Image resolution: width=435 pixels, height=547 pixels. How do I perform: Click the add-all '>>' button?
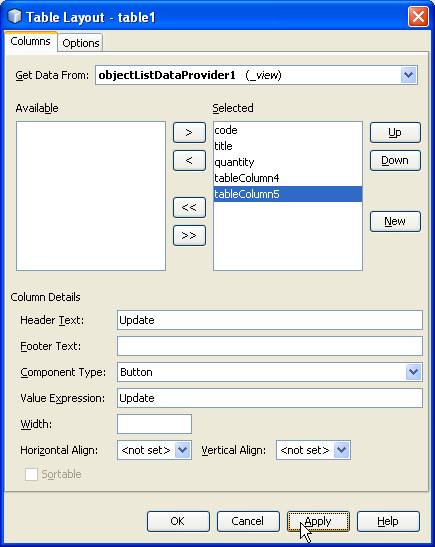tap(189, 235)
